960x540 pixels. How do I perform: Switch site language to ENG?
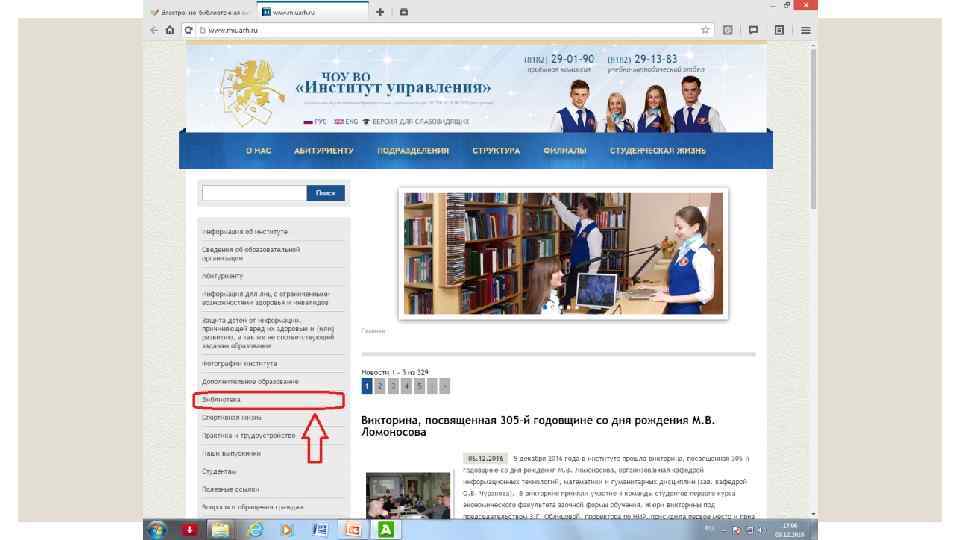point(346,122)
